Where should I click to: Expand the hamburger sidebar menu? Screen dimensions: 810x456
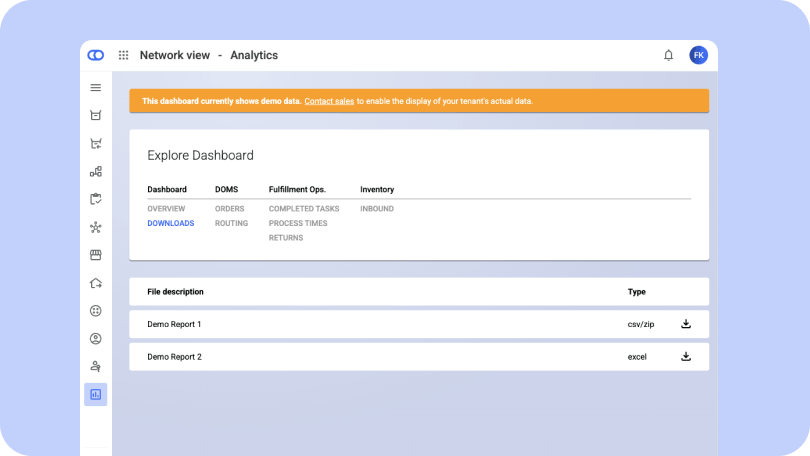[x=96, y=88]
